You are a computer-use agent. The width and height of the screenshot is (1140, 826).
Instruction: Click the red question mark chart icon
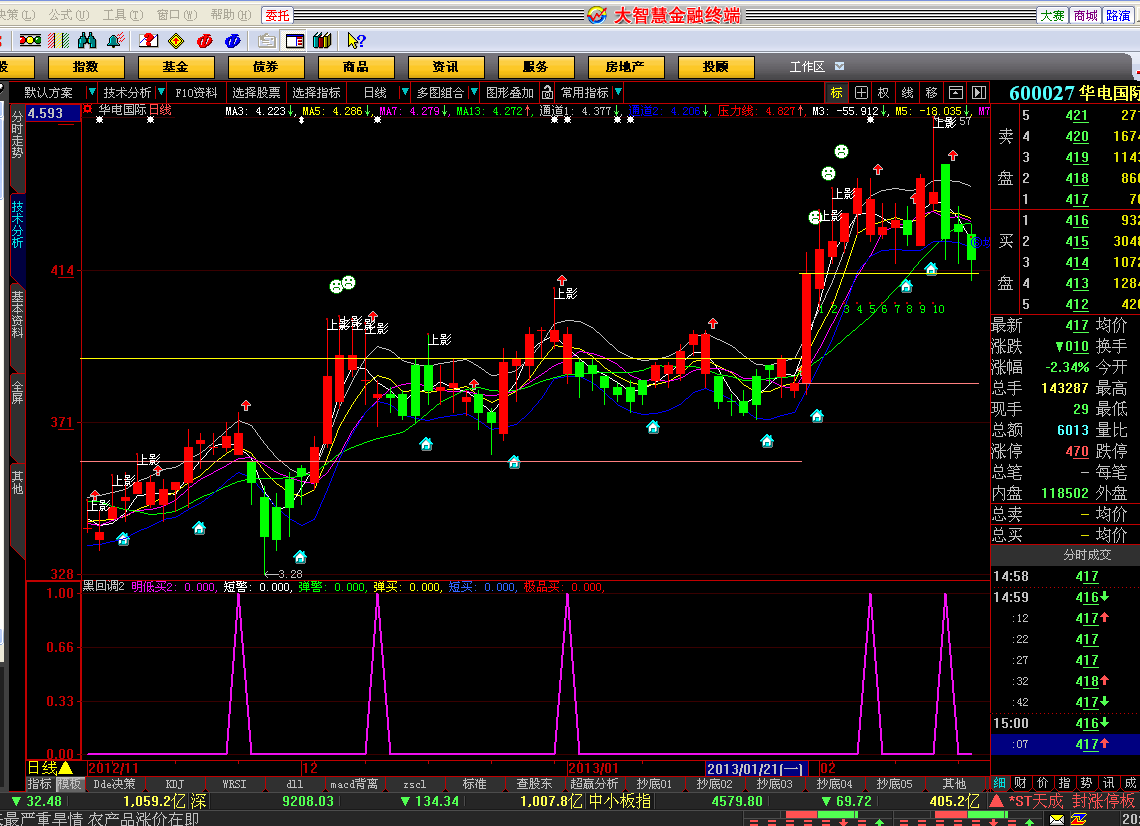(x=148, y=41)
